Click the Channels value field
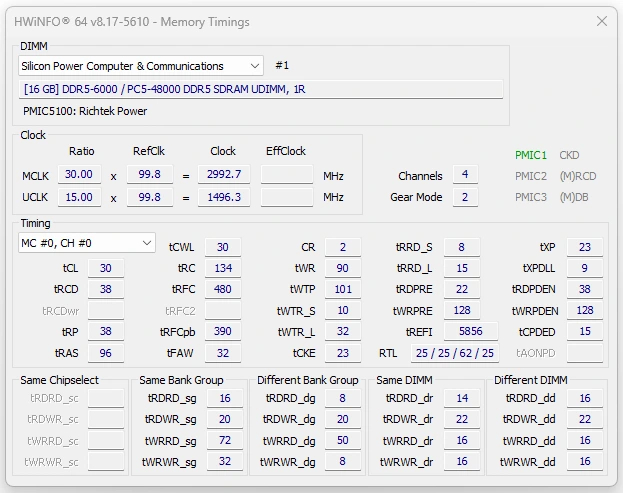Screen dimensions: 623x493 coord(464,175)
